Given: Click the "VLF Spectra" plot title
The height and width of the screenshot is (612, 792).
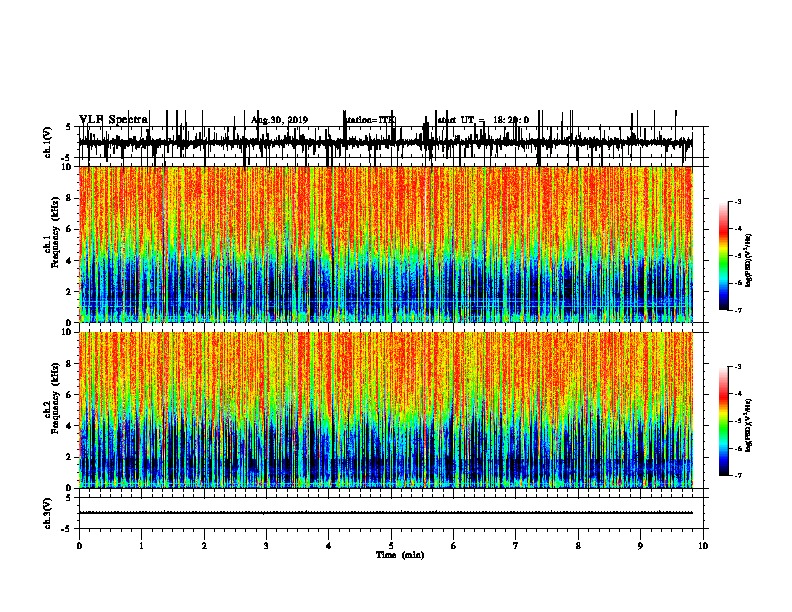Looking at the screenshot, I should pyautogui.click(x=114, y=120).
